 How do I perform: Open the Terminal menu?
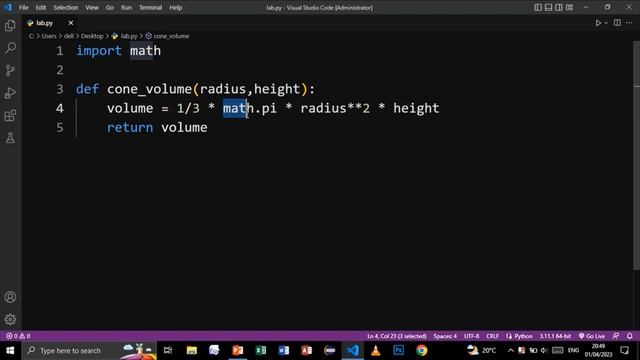[150, 7]
